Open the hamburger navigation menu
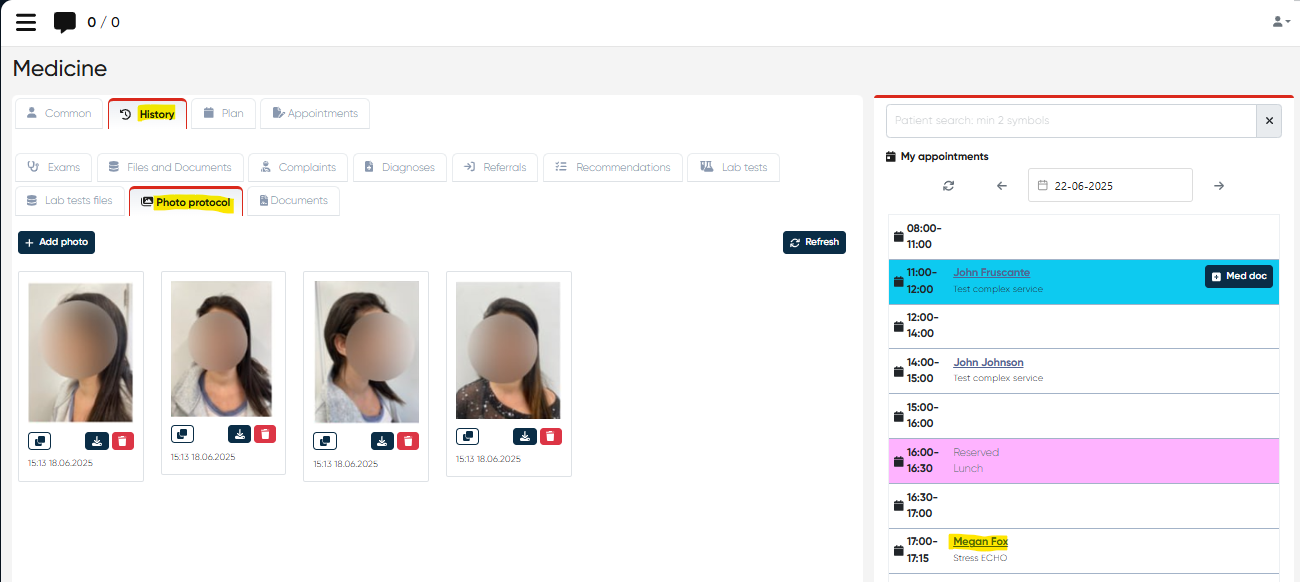 26,22
